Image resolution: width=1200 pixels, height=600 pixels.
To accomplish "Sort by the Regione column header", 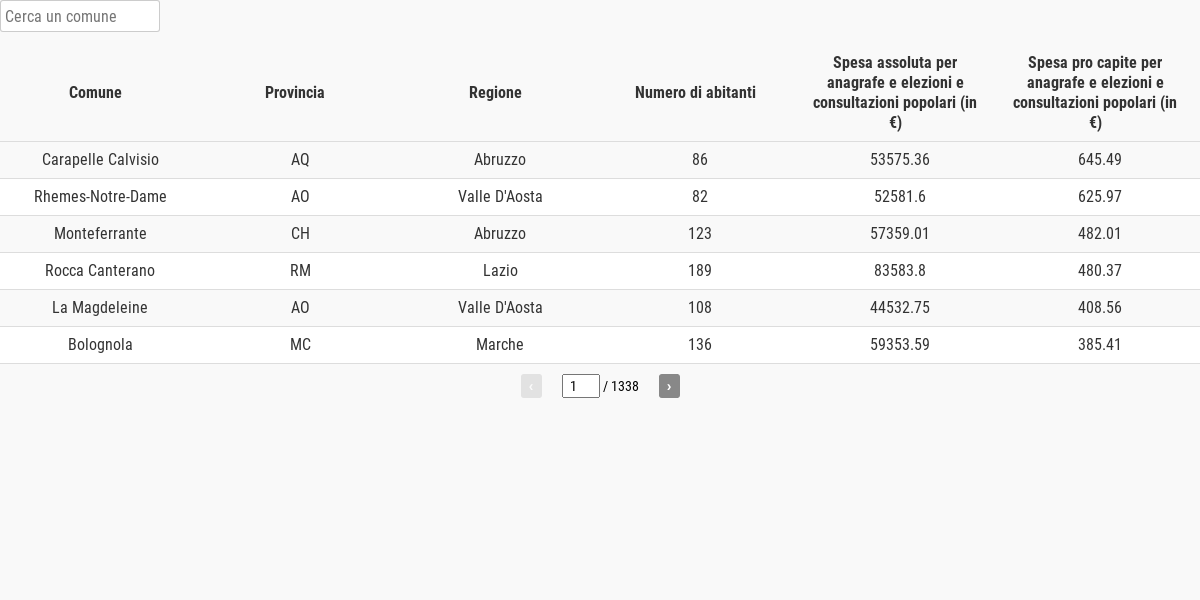I will pos(495,92).
